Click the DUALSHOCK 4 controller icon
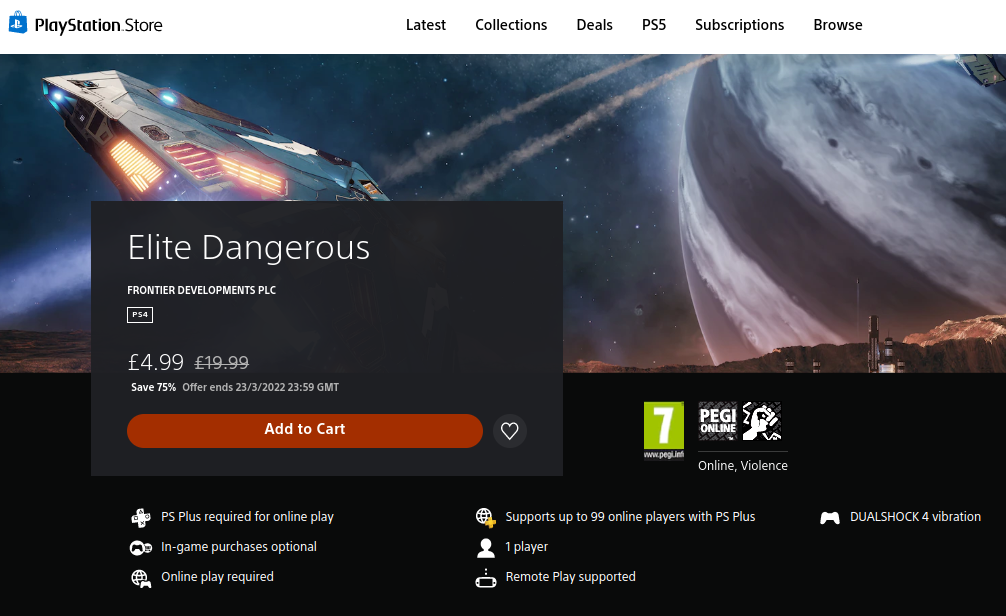This screenshot has width=1006, height=616. (830, 518)
